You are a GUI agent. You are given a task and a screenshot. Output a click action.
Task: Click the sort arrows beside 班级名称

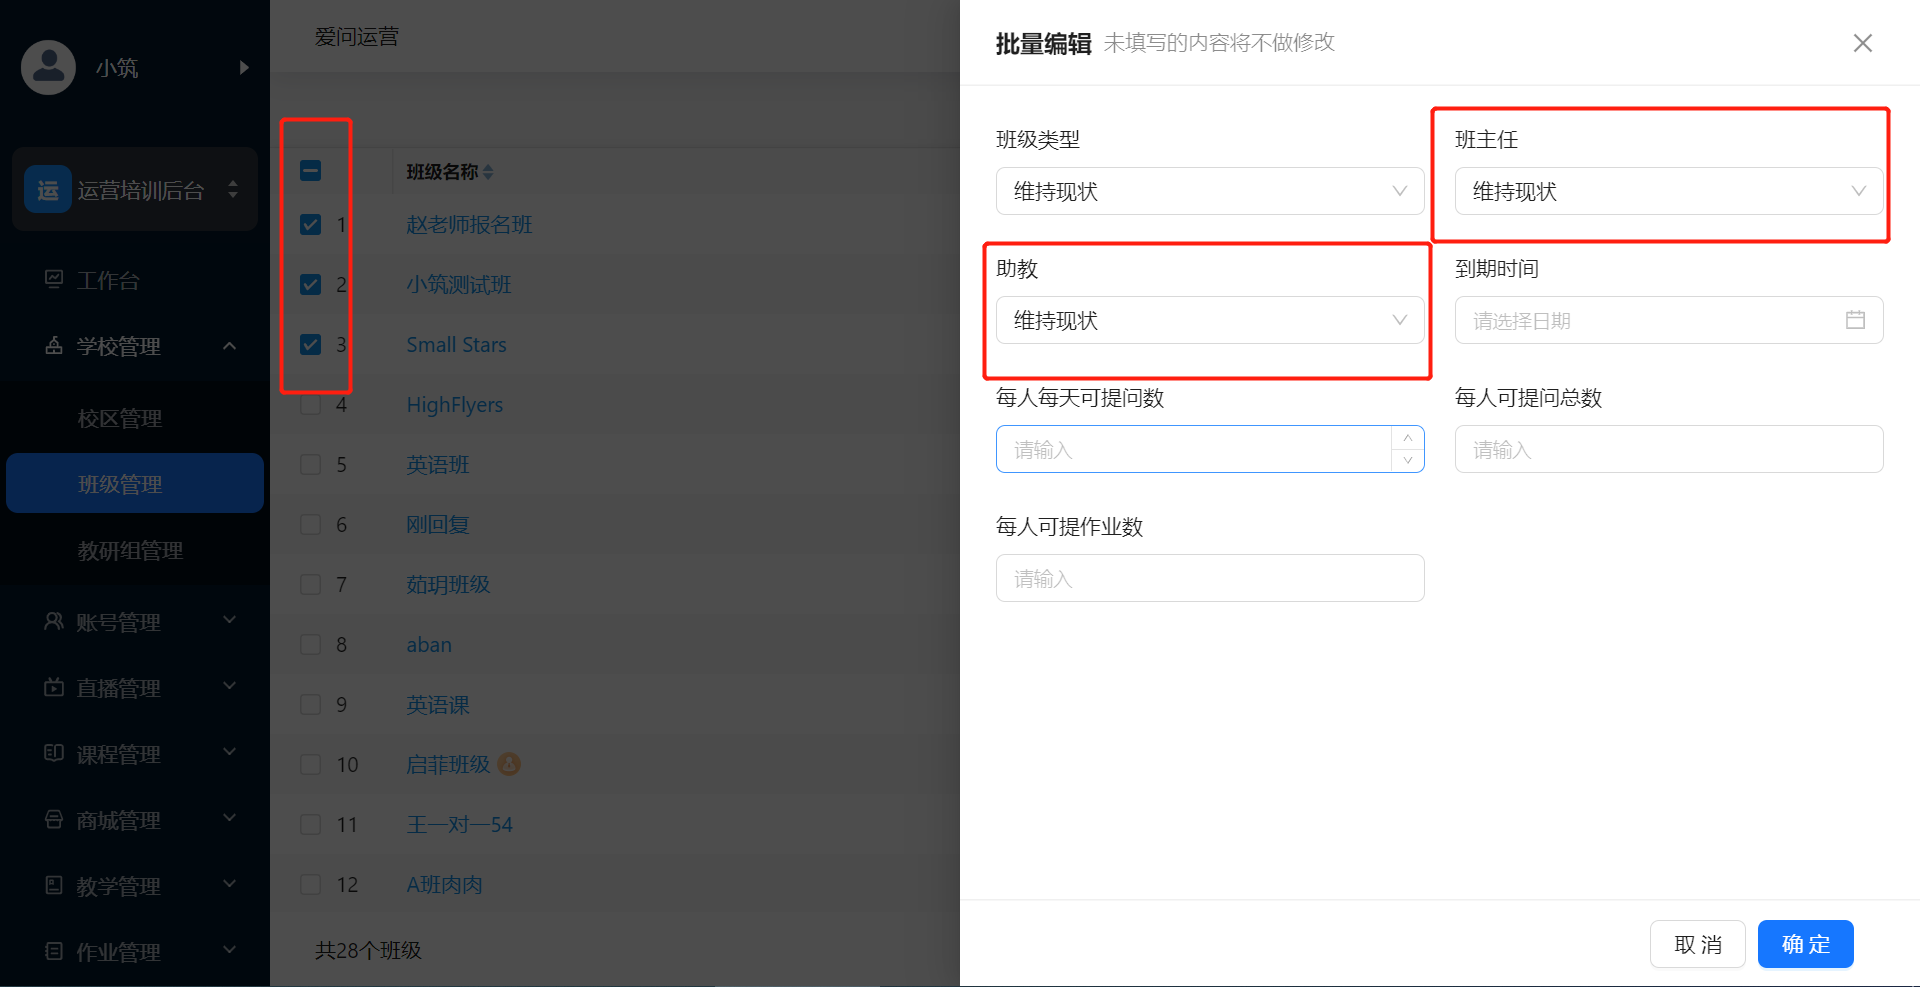[x=488, y=172]
